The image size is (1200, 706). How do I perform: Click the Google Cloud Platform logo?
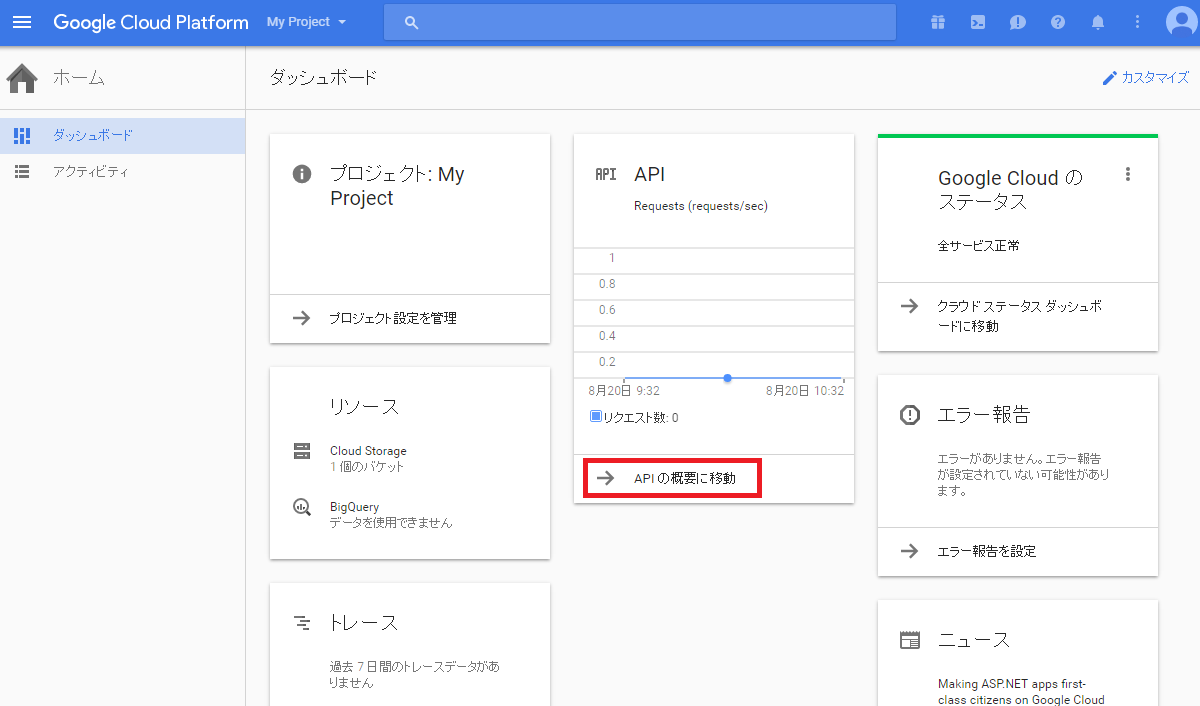coord(151,22)
